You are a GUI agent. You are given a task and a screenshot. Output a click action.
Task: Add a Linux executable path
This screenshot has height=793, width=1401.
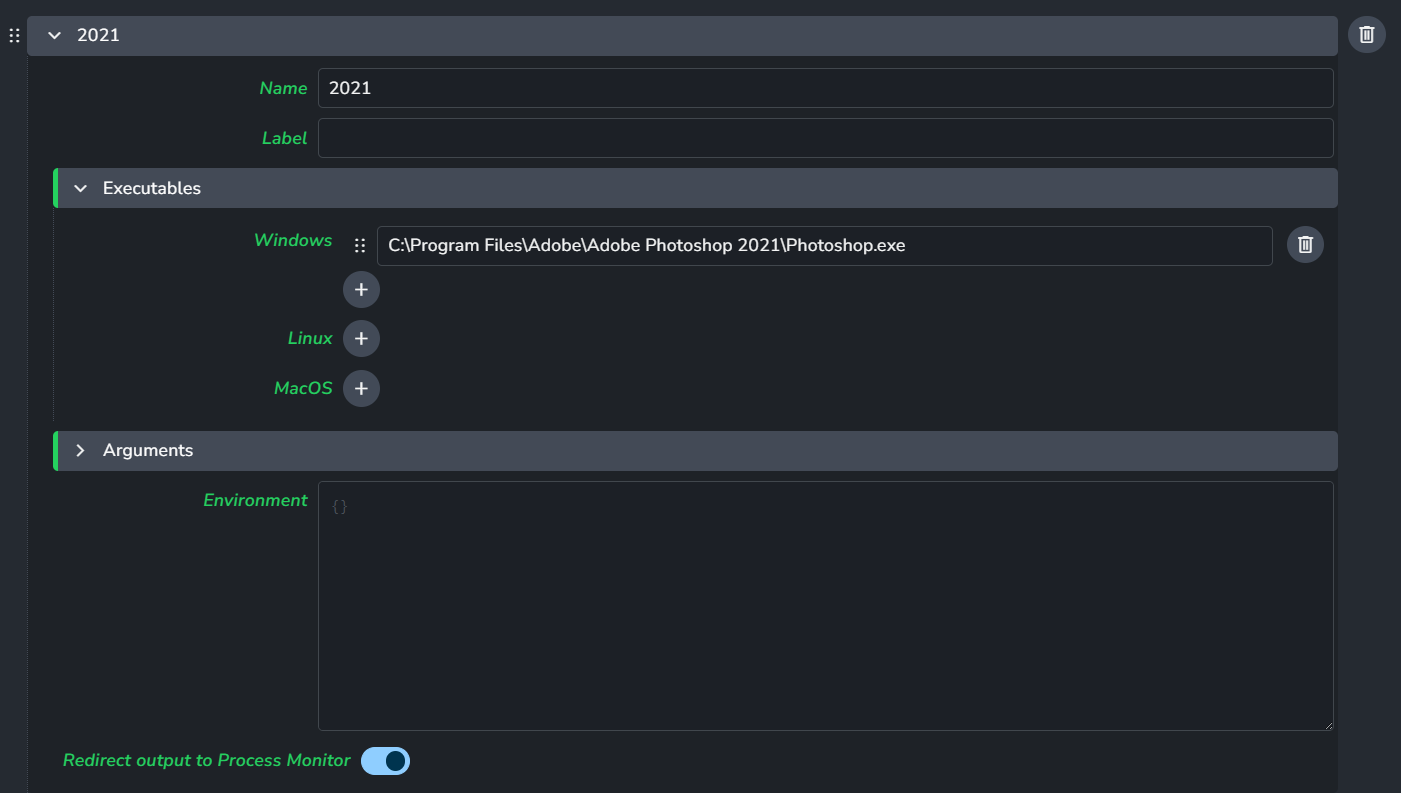(361, 339)
